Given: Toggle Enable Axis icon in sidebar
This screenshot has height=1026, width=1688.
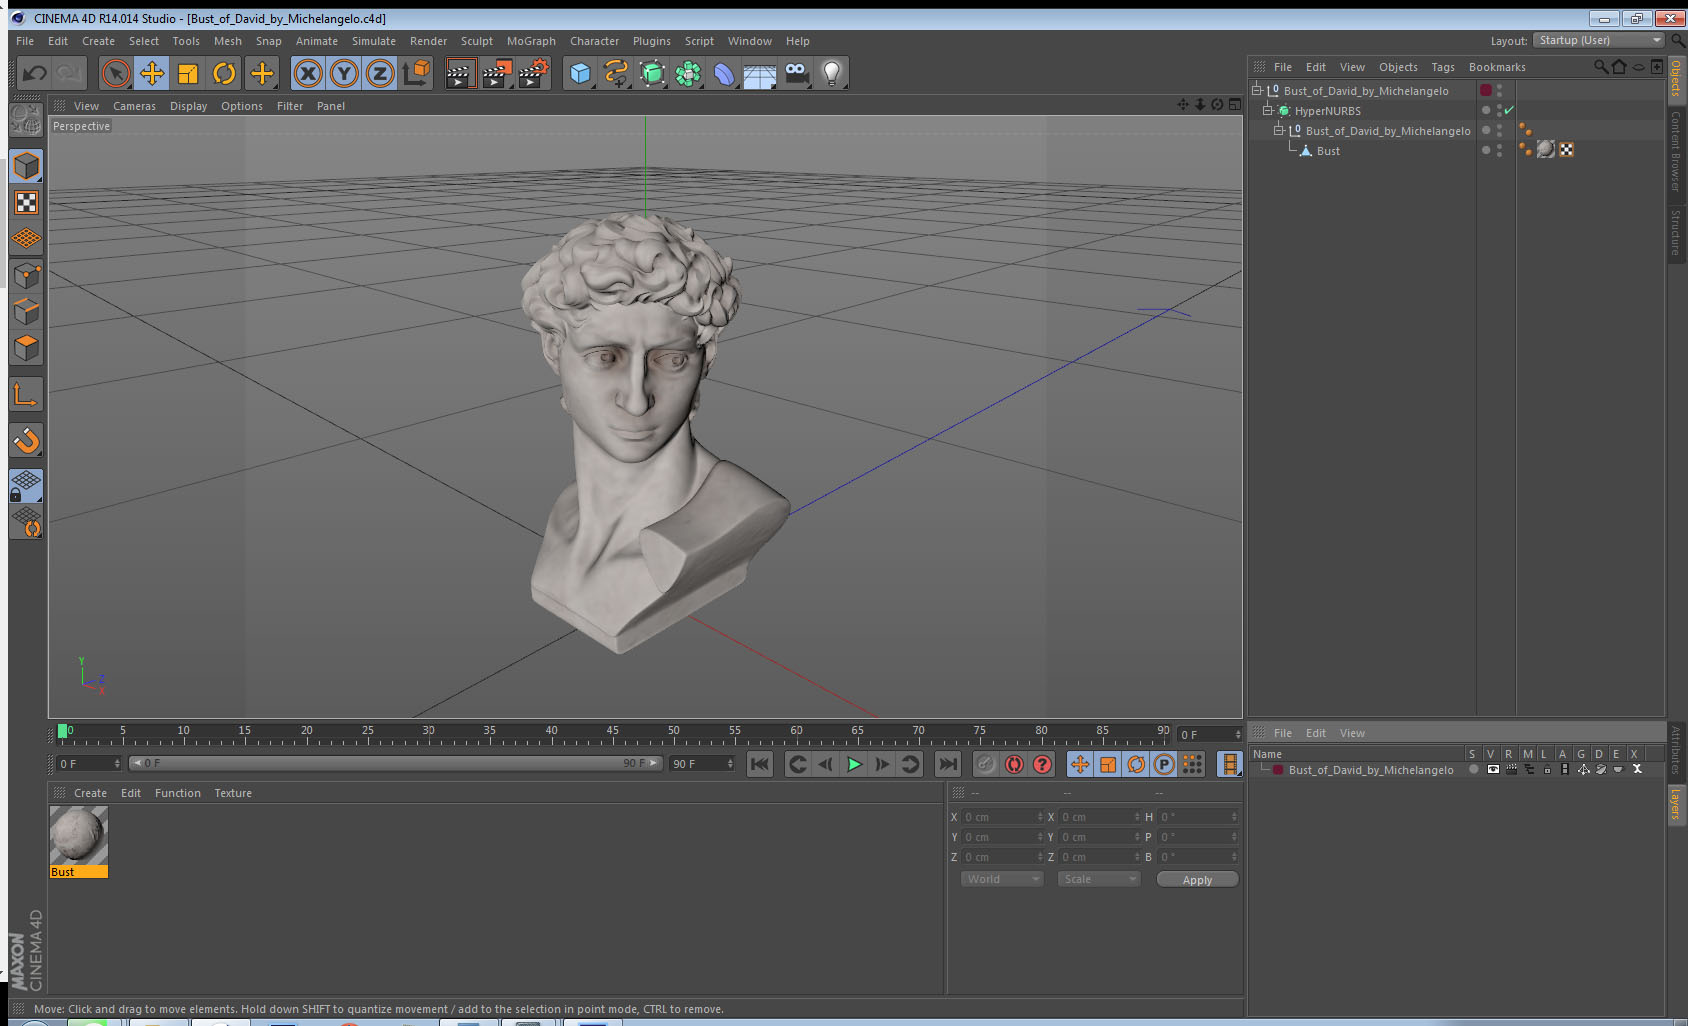Looking at the screenshot, I should click(26, 395).
